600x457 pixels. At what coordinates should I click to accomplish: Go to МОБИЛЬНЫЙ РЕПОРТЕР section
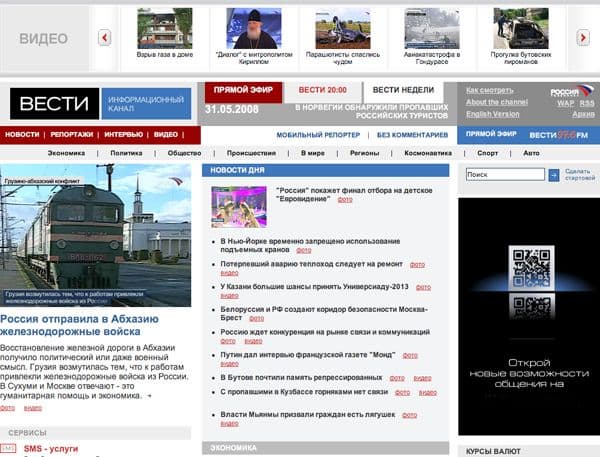[x=318, y=135]
